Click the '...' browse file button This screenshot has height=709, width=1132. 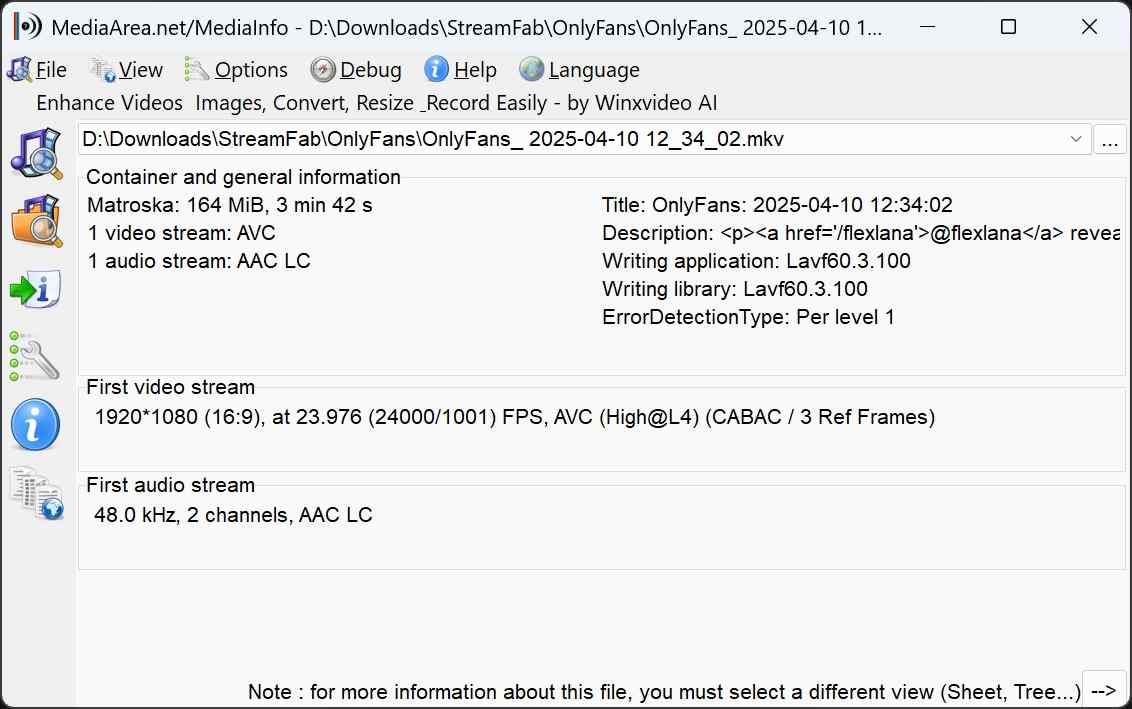coord(1109,140)
